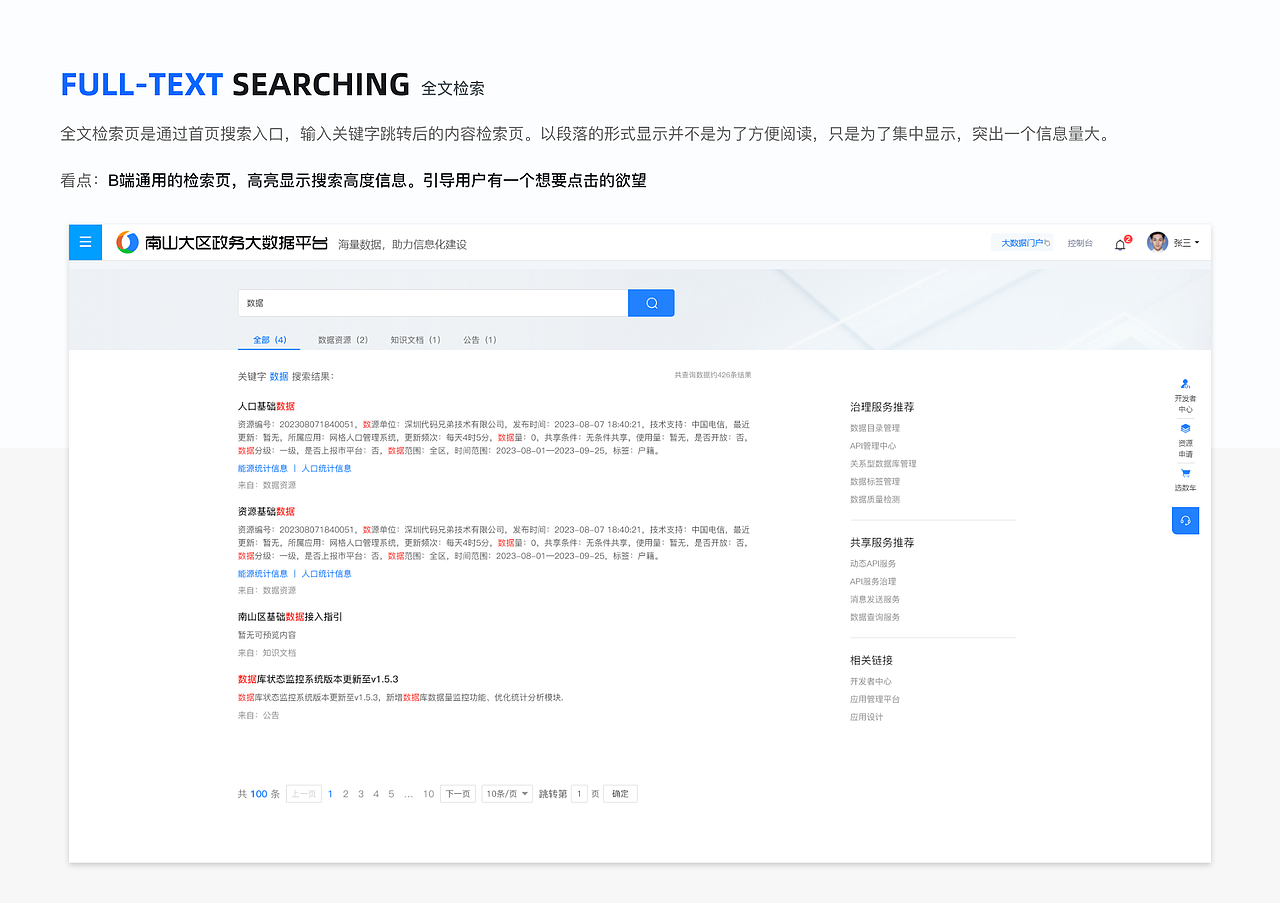
Task: Go to pagination page 10
Action: (428, 794)
